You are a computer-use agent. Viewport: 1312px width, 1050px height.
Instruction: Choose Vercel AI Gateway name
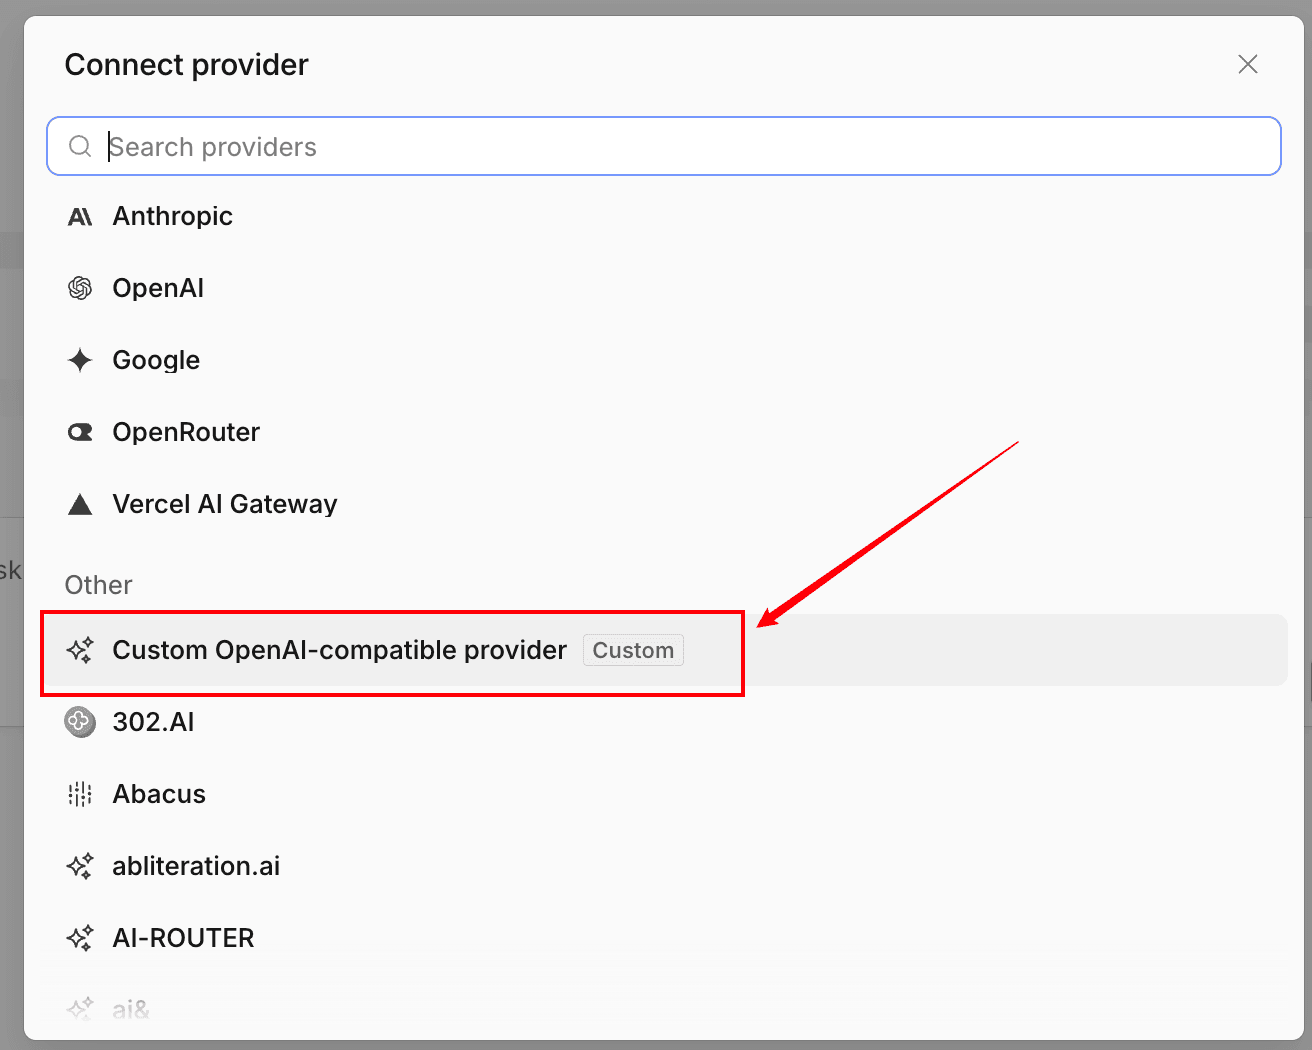(x=225, y=504)
